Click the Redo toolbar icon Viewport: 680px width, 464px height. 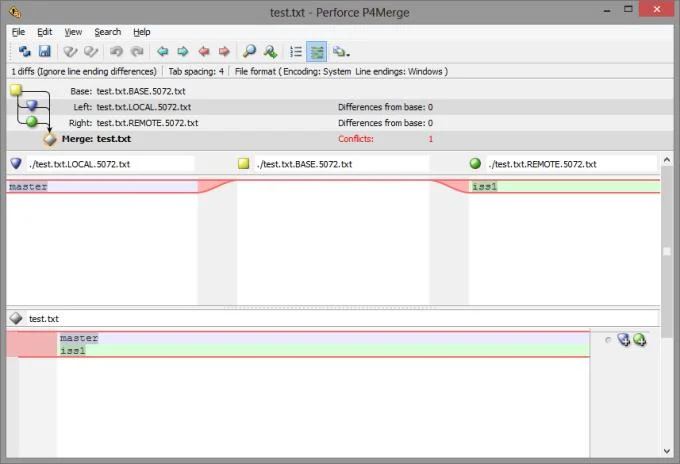(x=137, y=52)
